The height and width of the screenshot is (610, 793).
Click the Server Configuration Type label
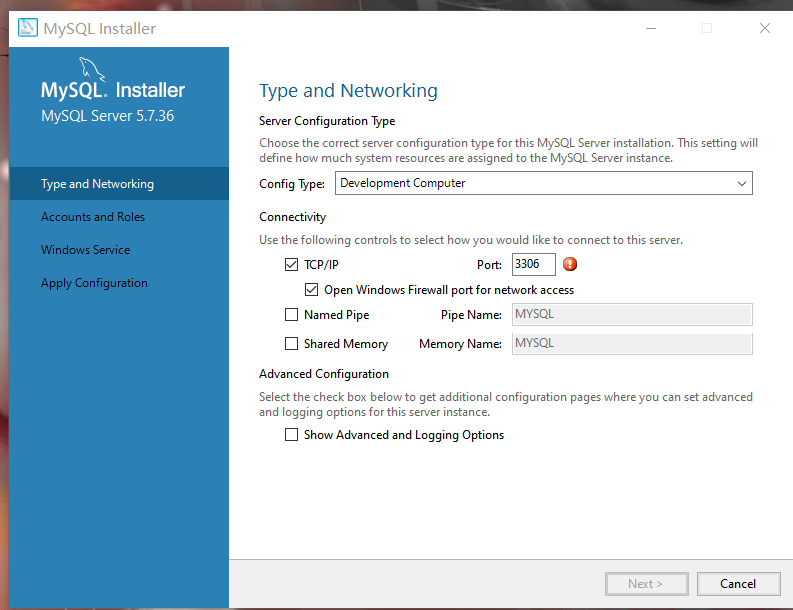(327, 121)
